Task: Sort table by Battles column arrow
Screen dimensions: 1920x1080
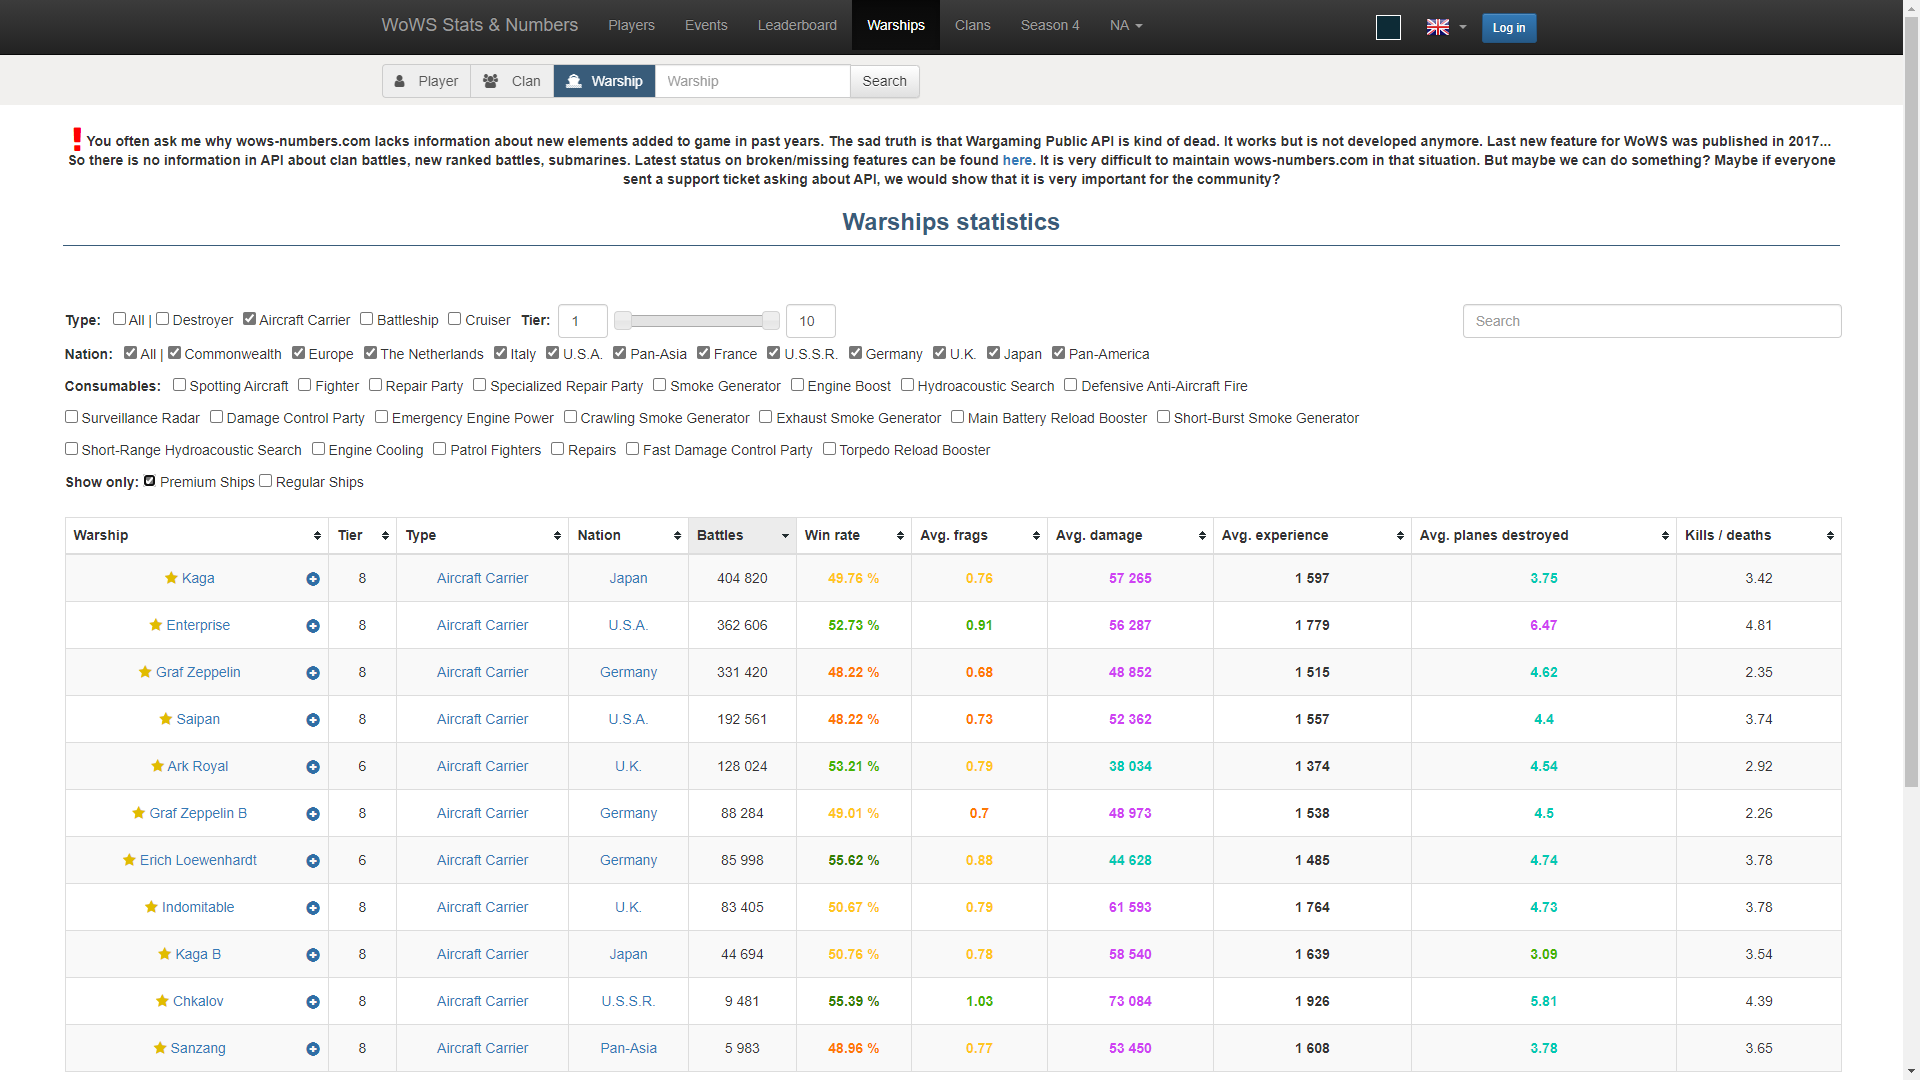Action: (x=784, y=536)
